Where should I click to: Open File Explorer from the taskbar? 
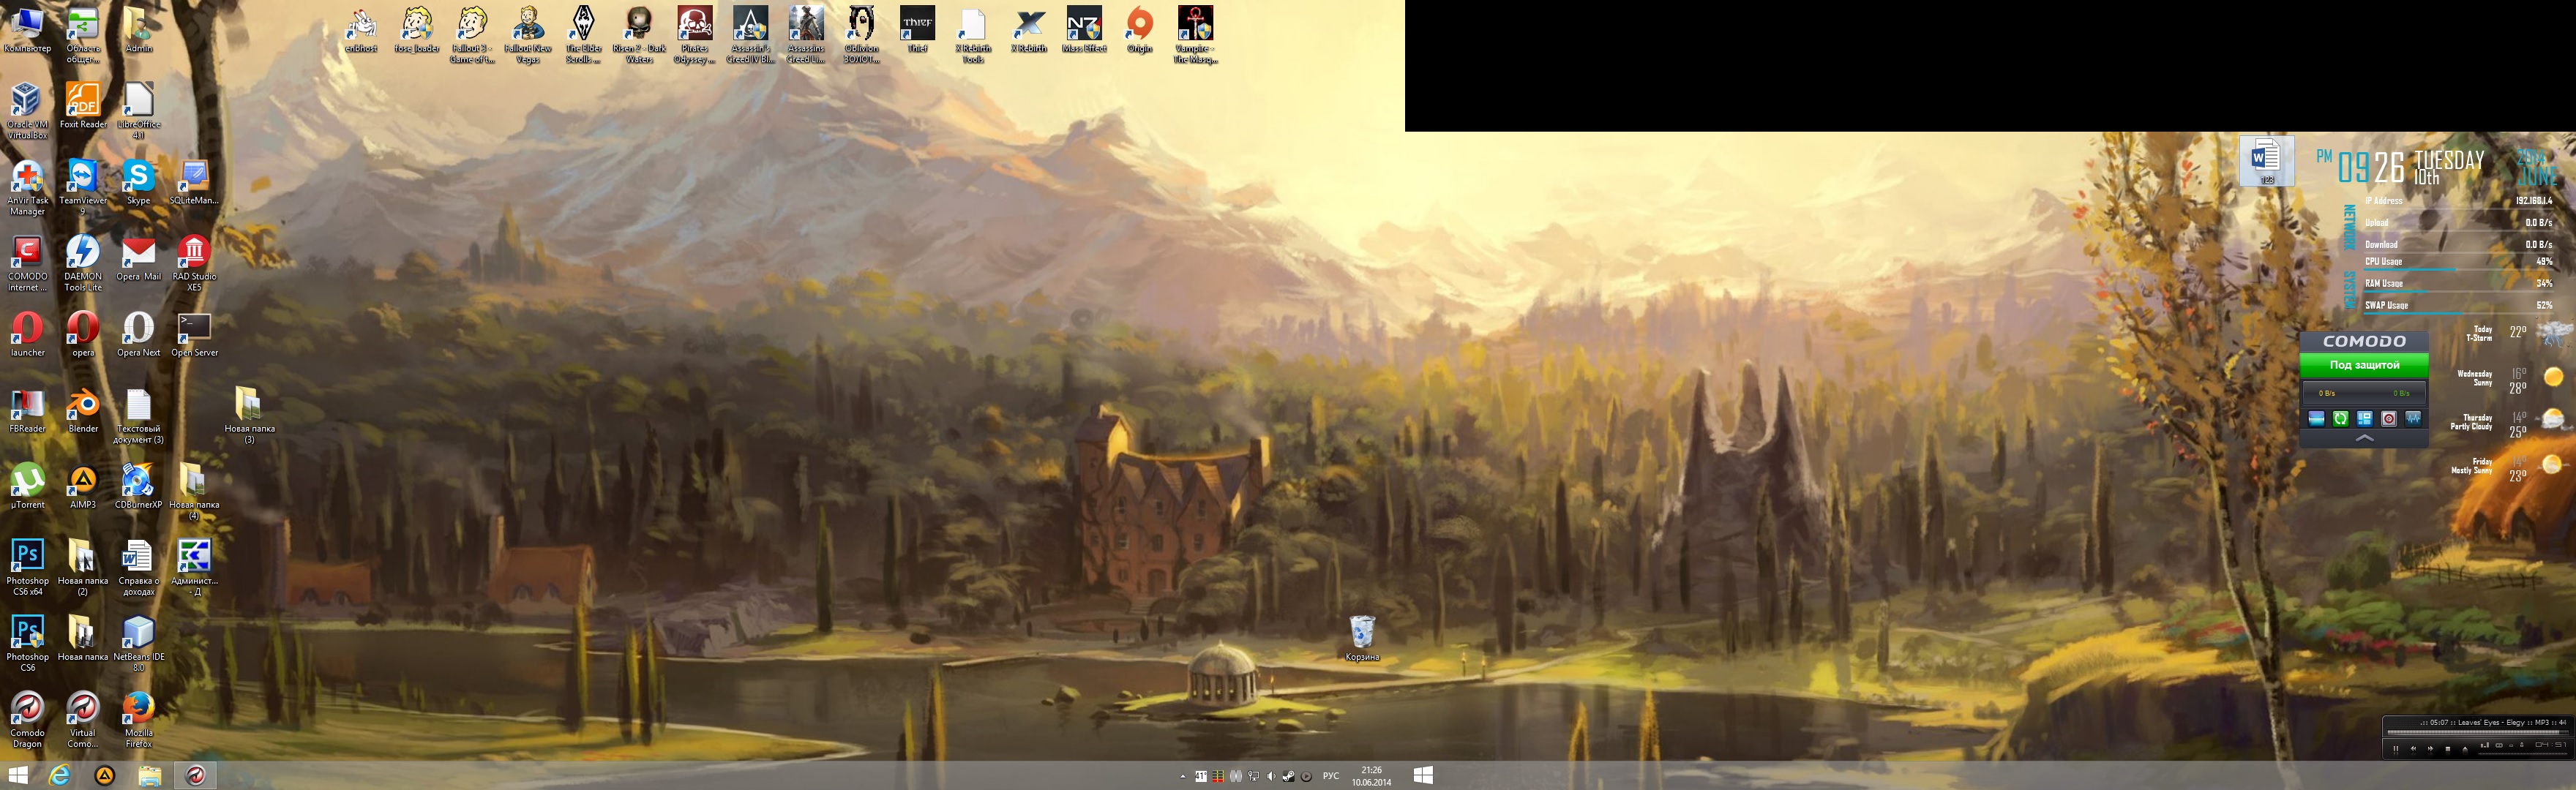pyautogui.click(x=149, y=776)
